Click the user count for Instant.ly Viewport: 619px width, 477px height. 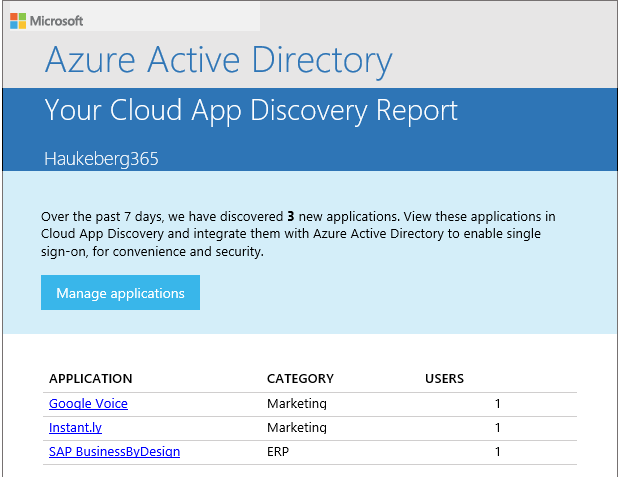(497, 428)
